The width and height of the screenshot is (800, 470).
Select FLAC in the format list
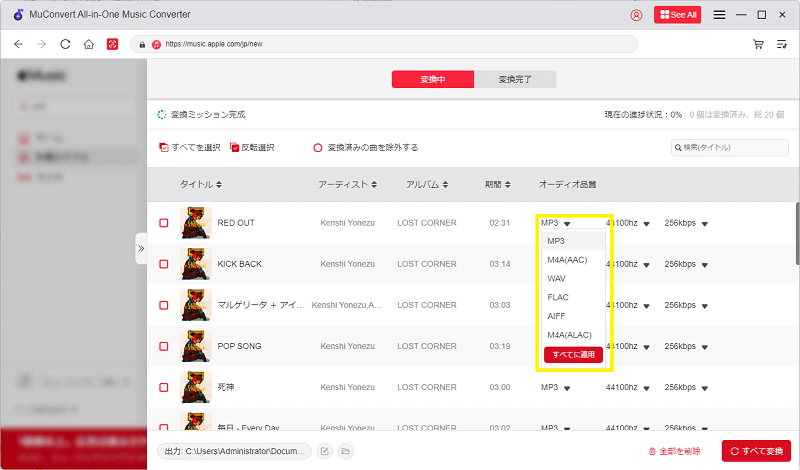pyautogui.click(x=573, y=297)
